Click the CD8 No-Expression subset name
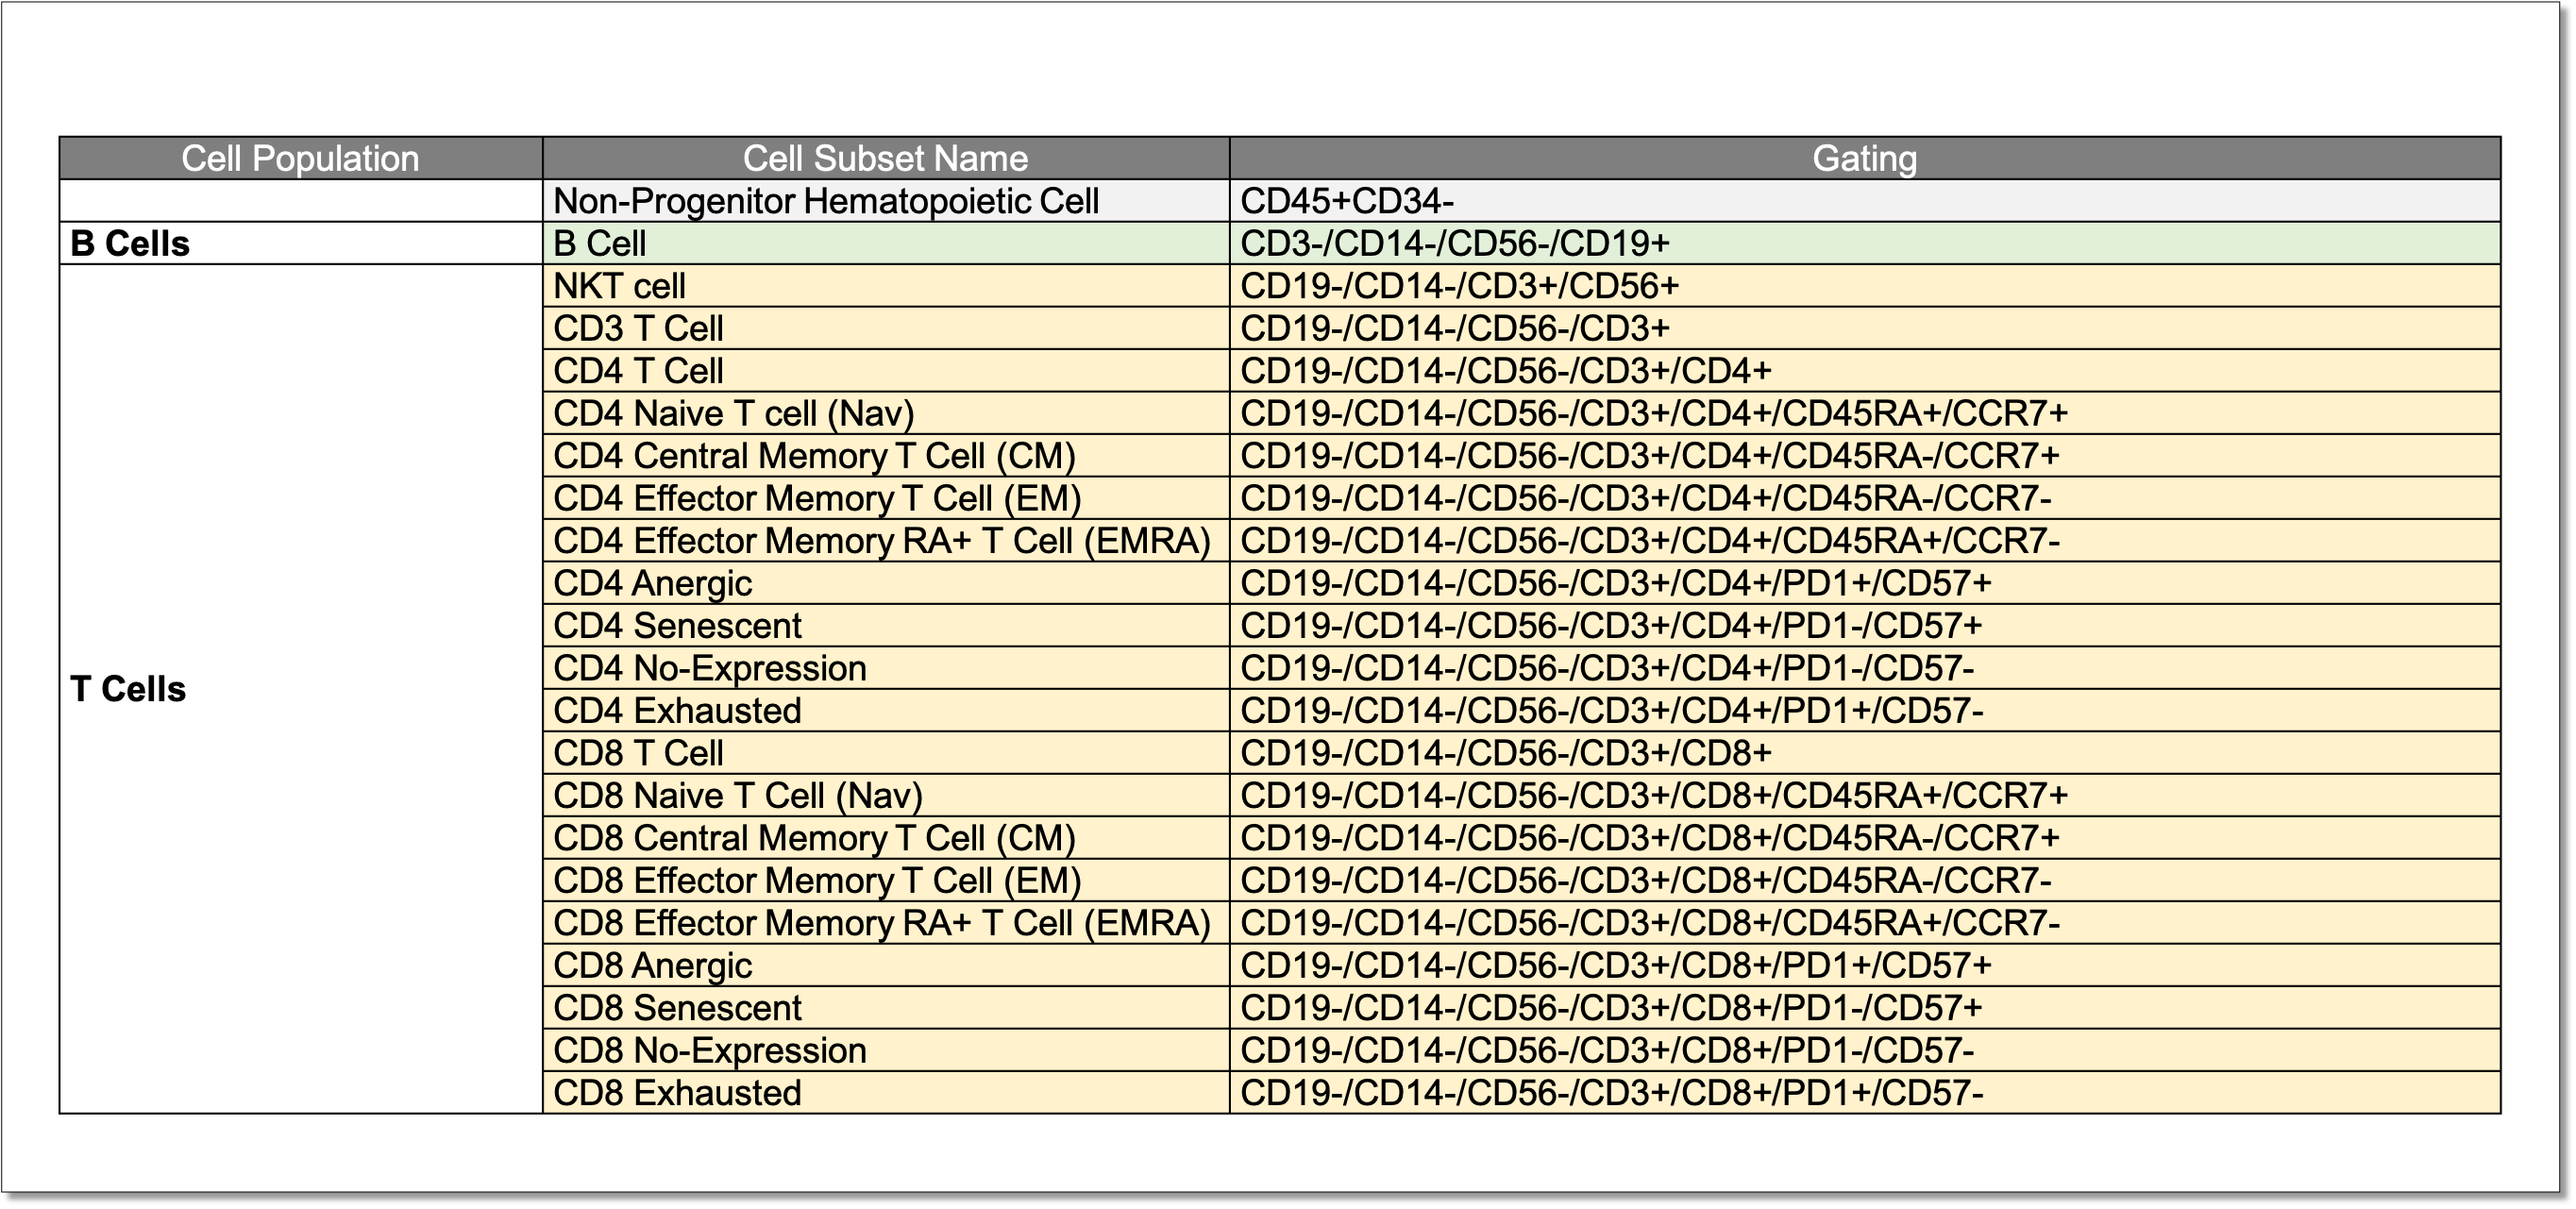The image size is (2576, 1209). (x=710, y=1051)
